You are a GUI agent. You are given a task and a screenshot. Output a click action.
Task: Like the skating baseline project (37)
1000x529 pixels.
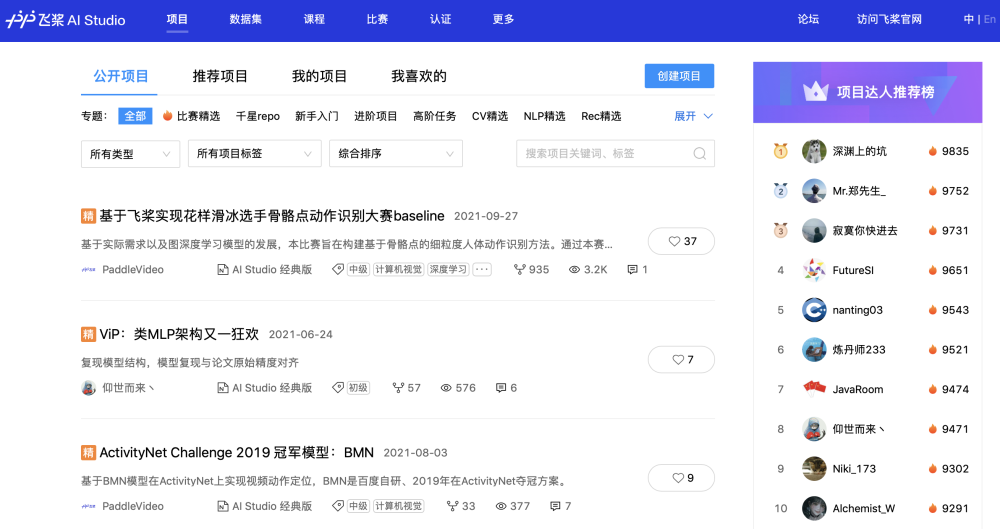(x=681, y=241)
